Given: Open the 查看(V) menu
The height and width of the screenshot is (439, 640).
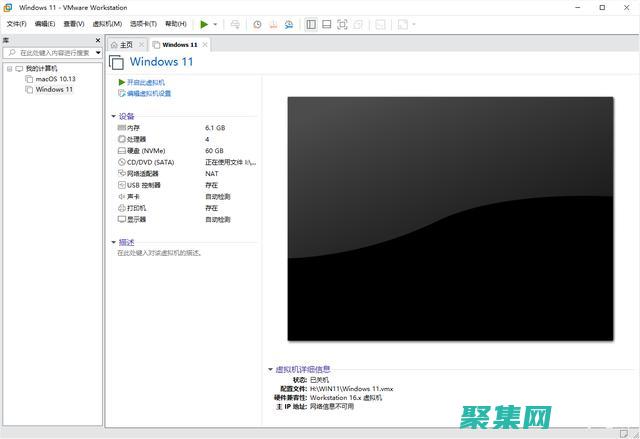Looking at the screenshot, I should tap(73, 24).
